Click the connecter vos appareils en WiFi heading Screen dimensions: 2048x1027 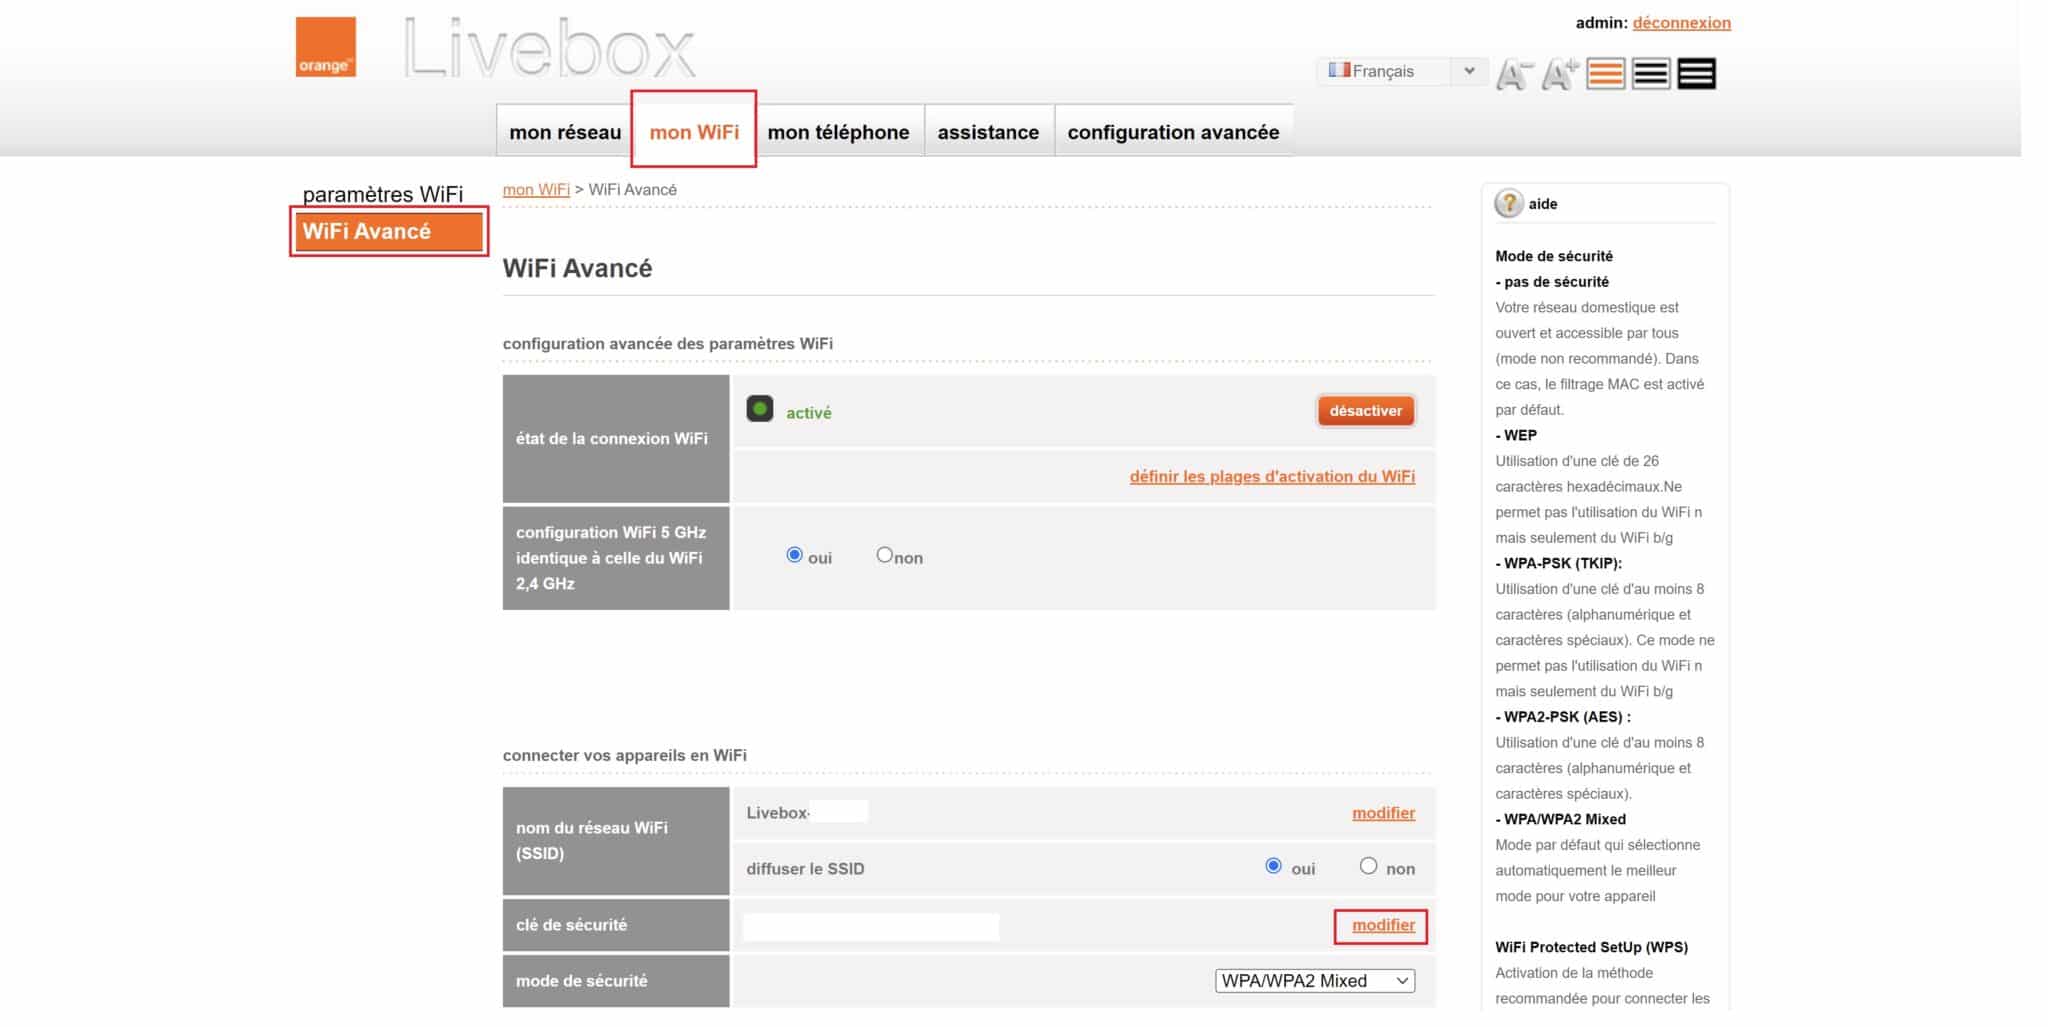625,755
